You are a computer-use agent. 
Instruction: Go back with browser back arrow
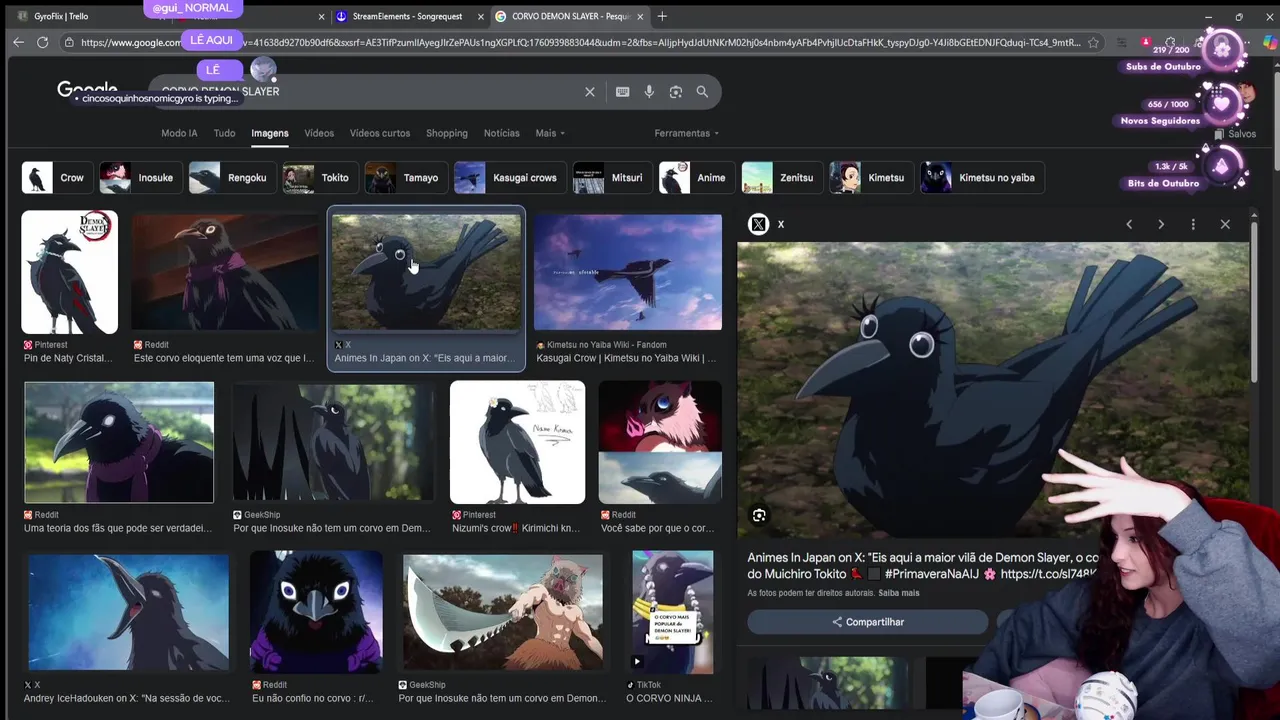pyautogui.click(x=18, y=42)
